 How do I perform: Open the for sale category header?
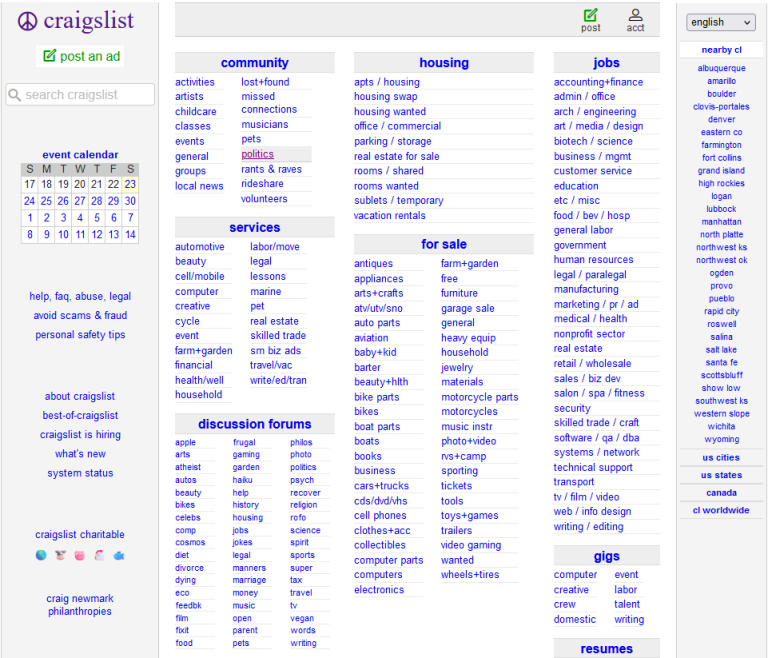pos(444,244)
